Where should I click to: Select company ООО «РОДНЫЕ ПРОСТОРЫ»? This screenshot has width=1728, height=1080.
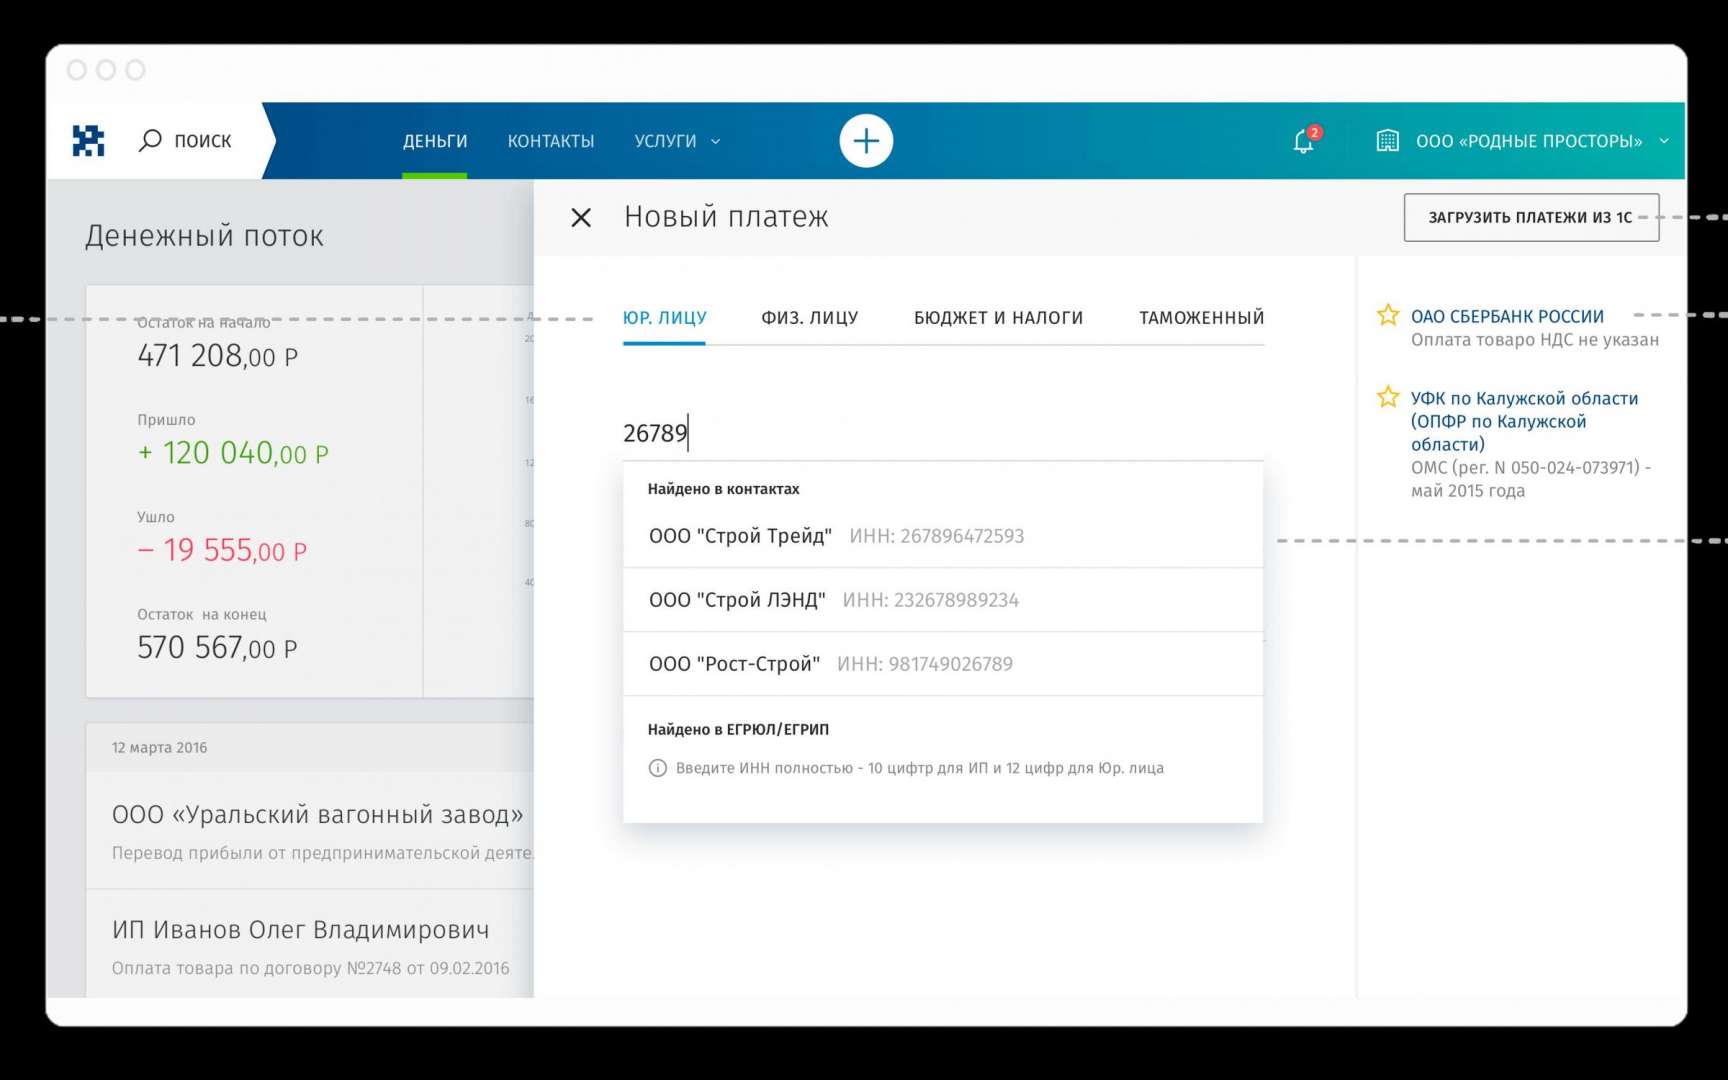point(1529,141)
